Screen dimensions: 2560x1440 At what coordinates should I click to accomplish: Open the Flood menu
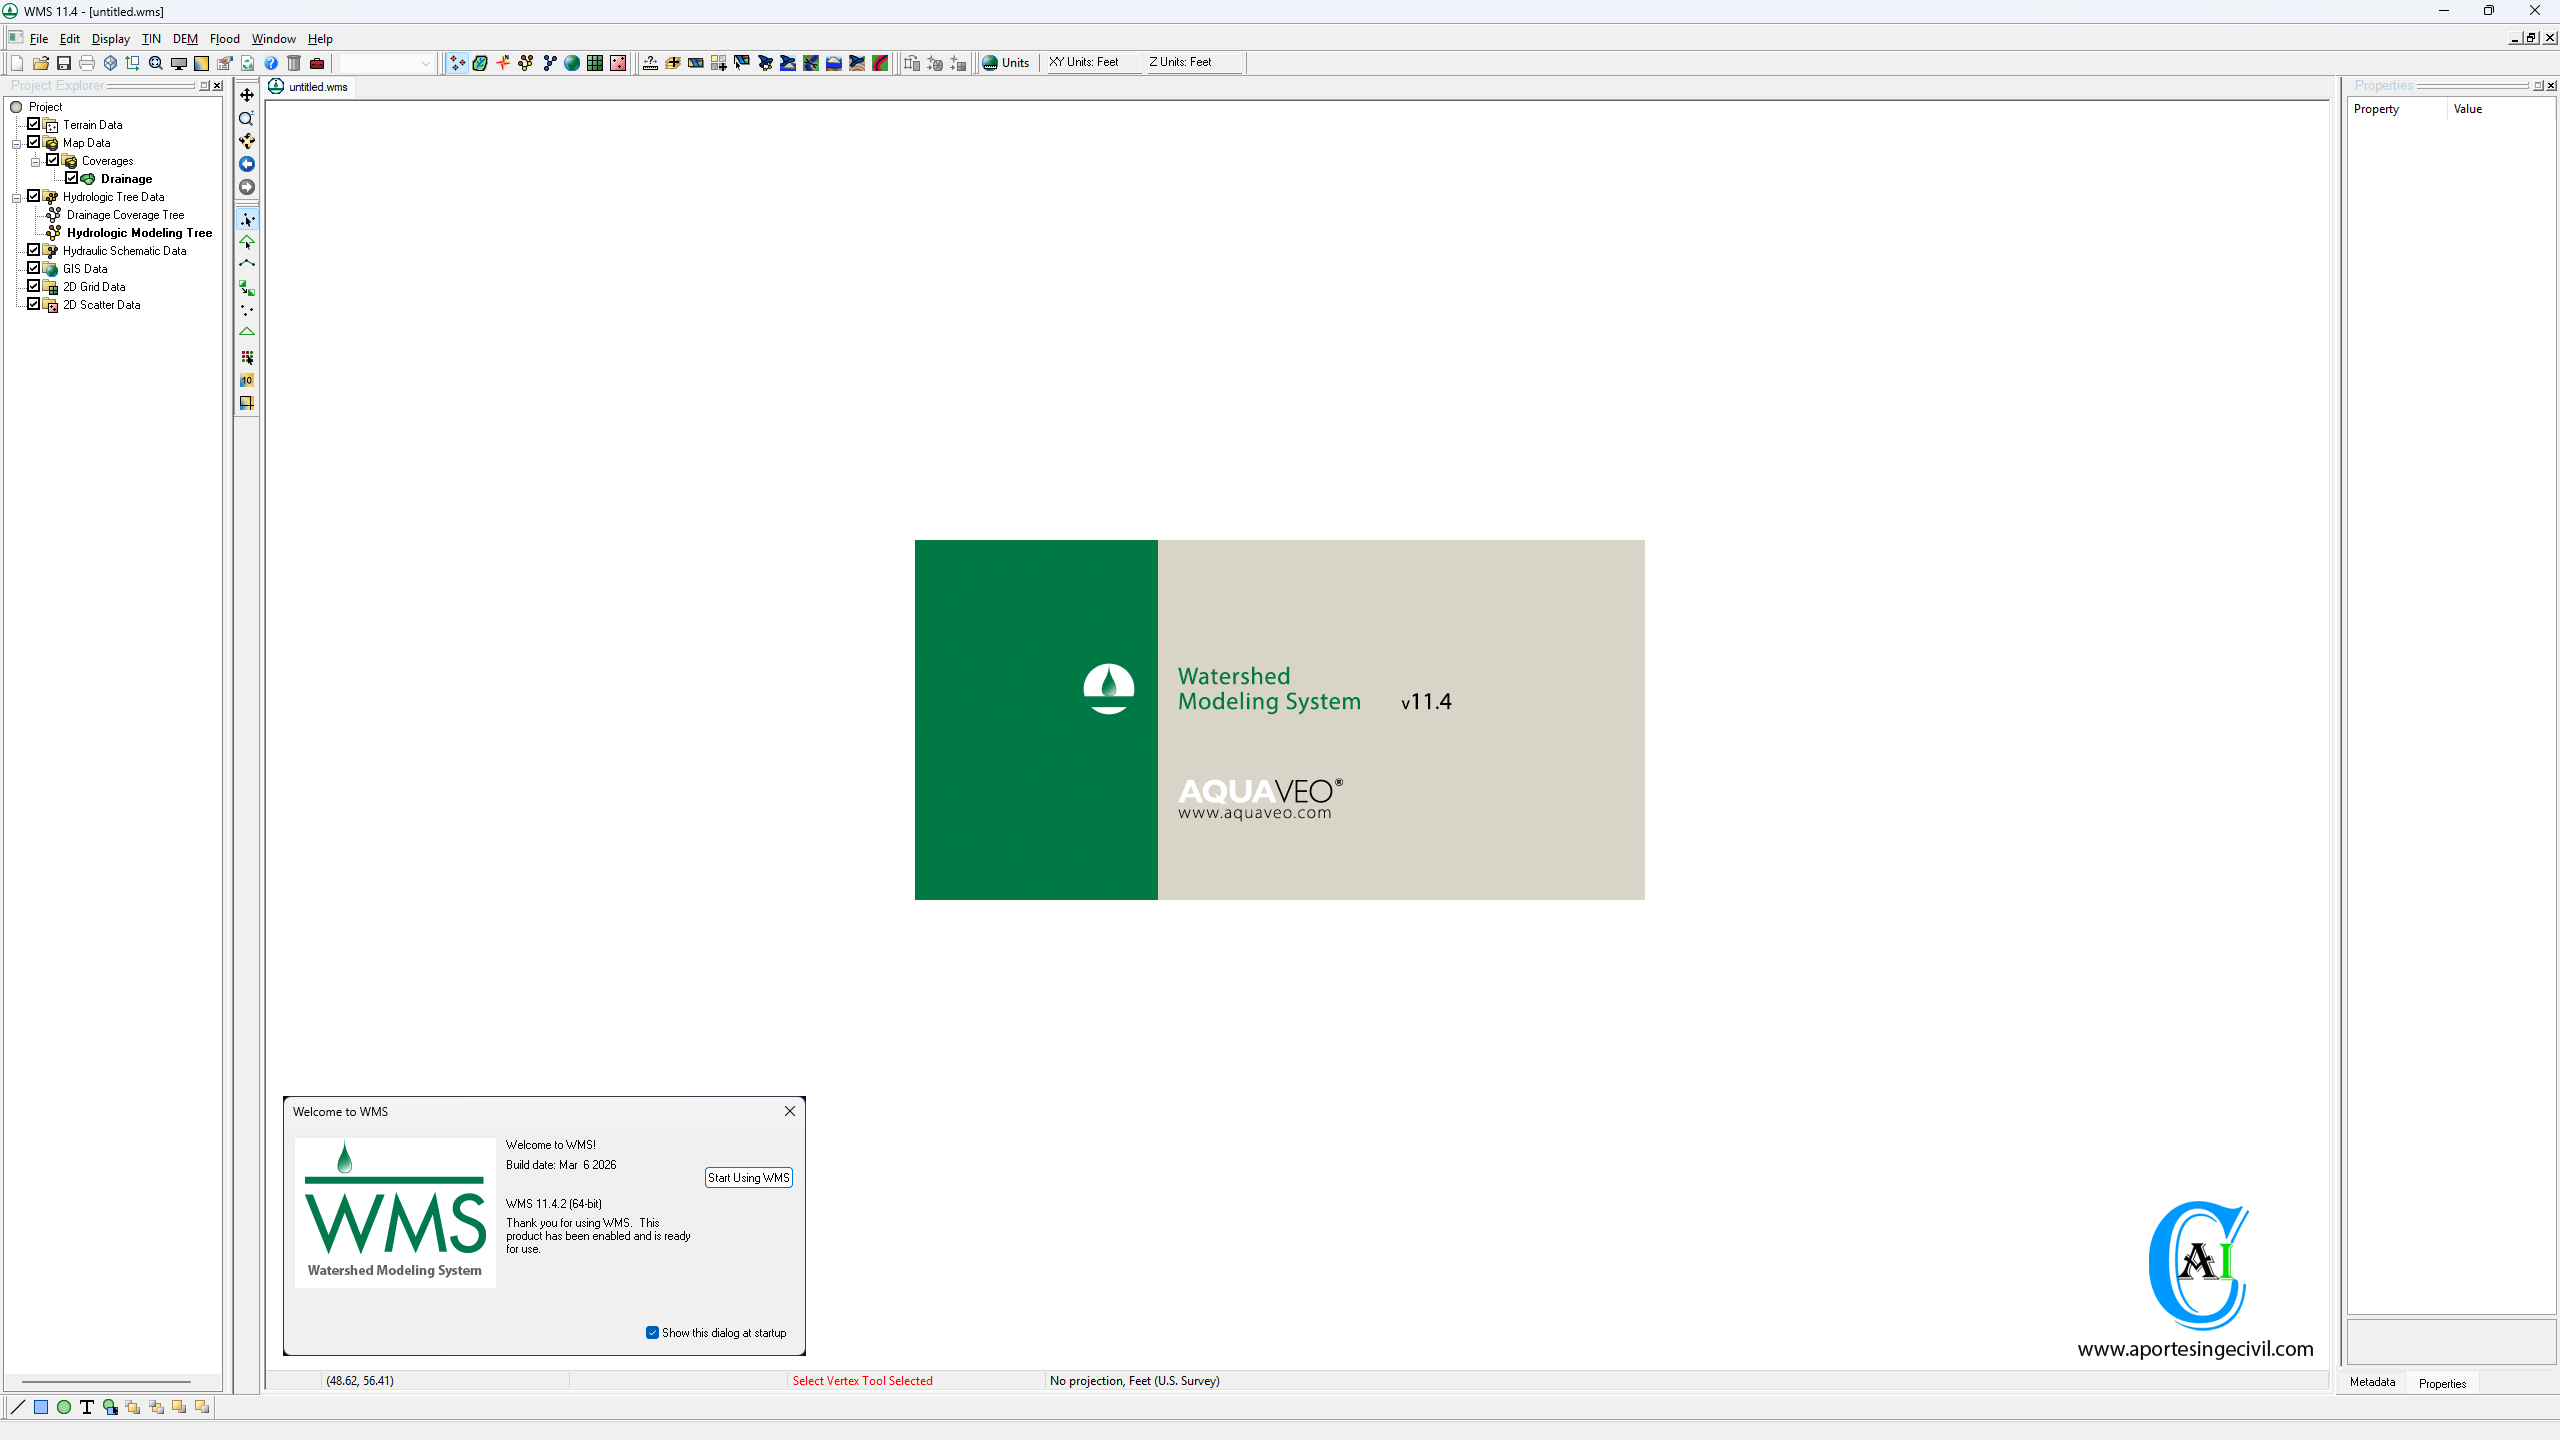[224, 39]
